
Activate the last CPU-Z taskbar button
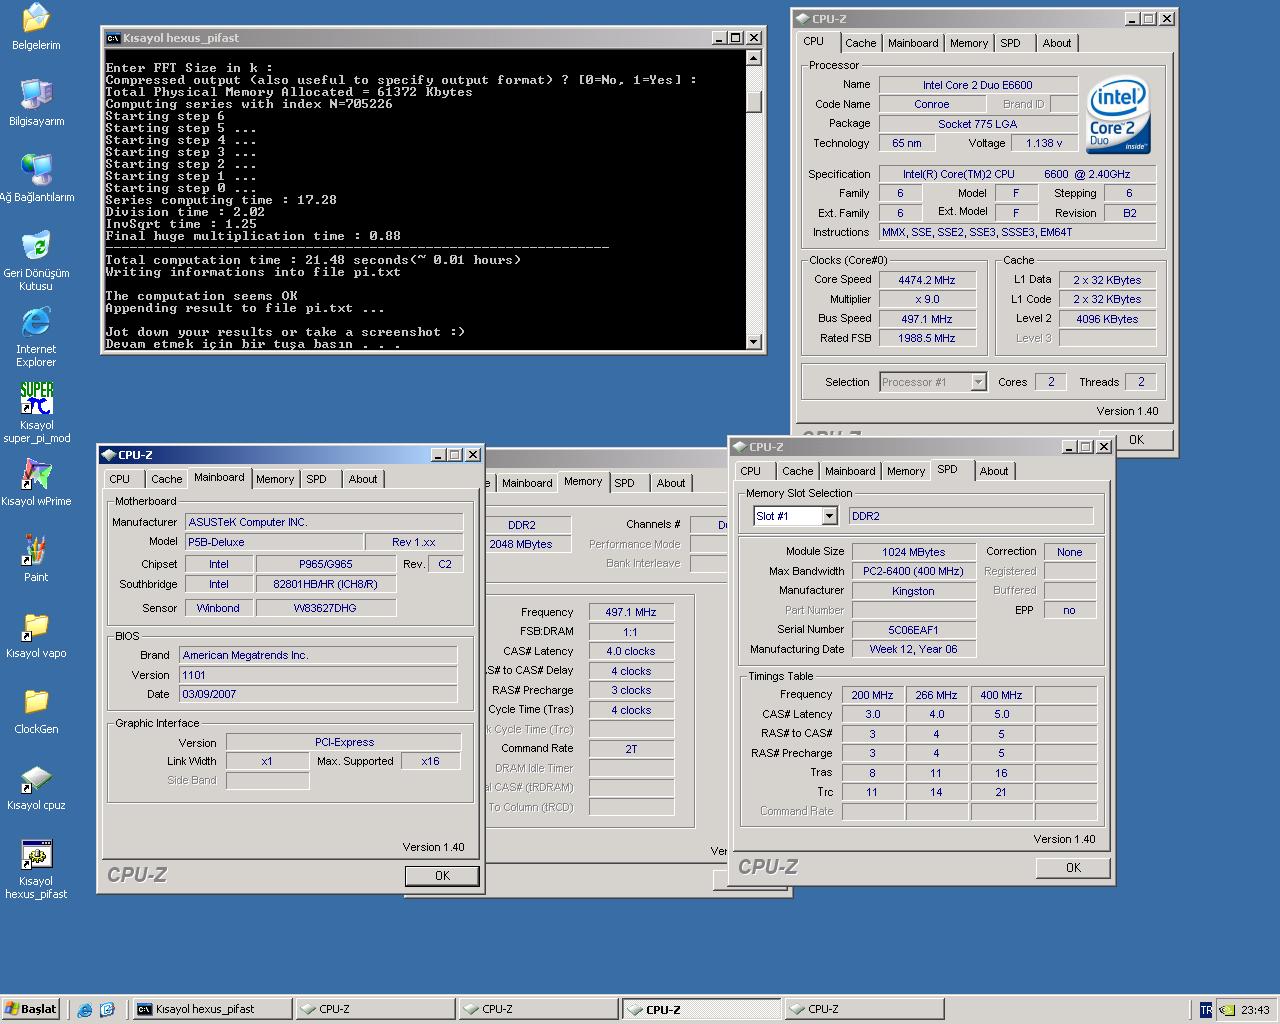tap(864, 1010)
